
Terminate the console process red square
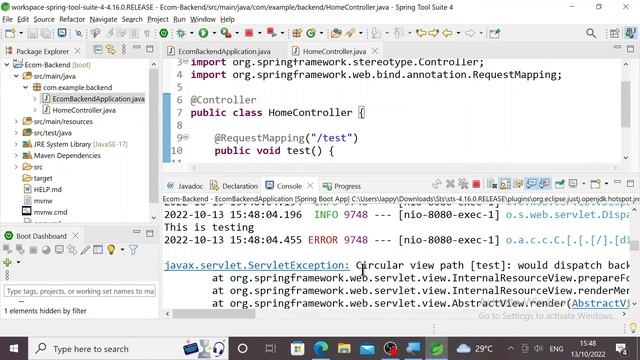point(476,184)
